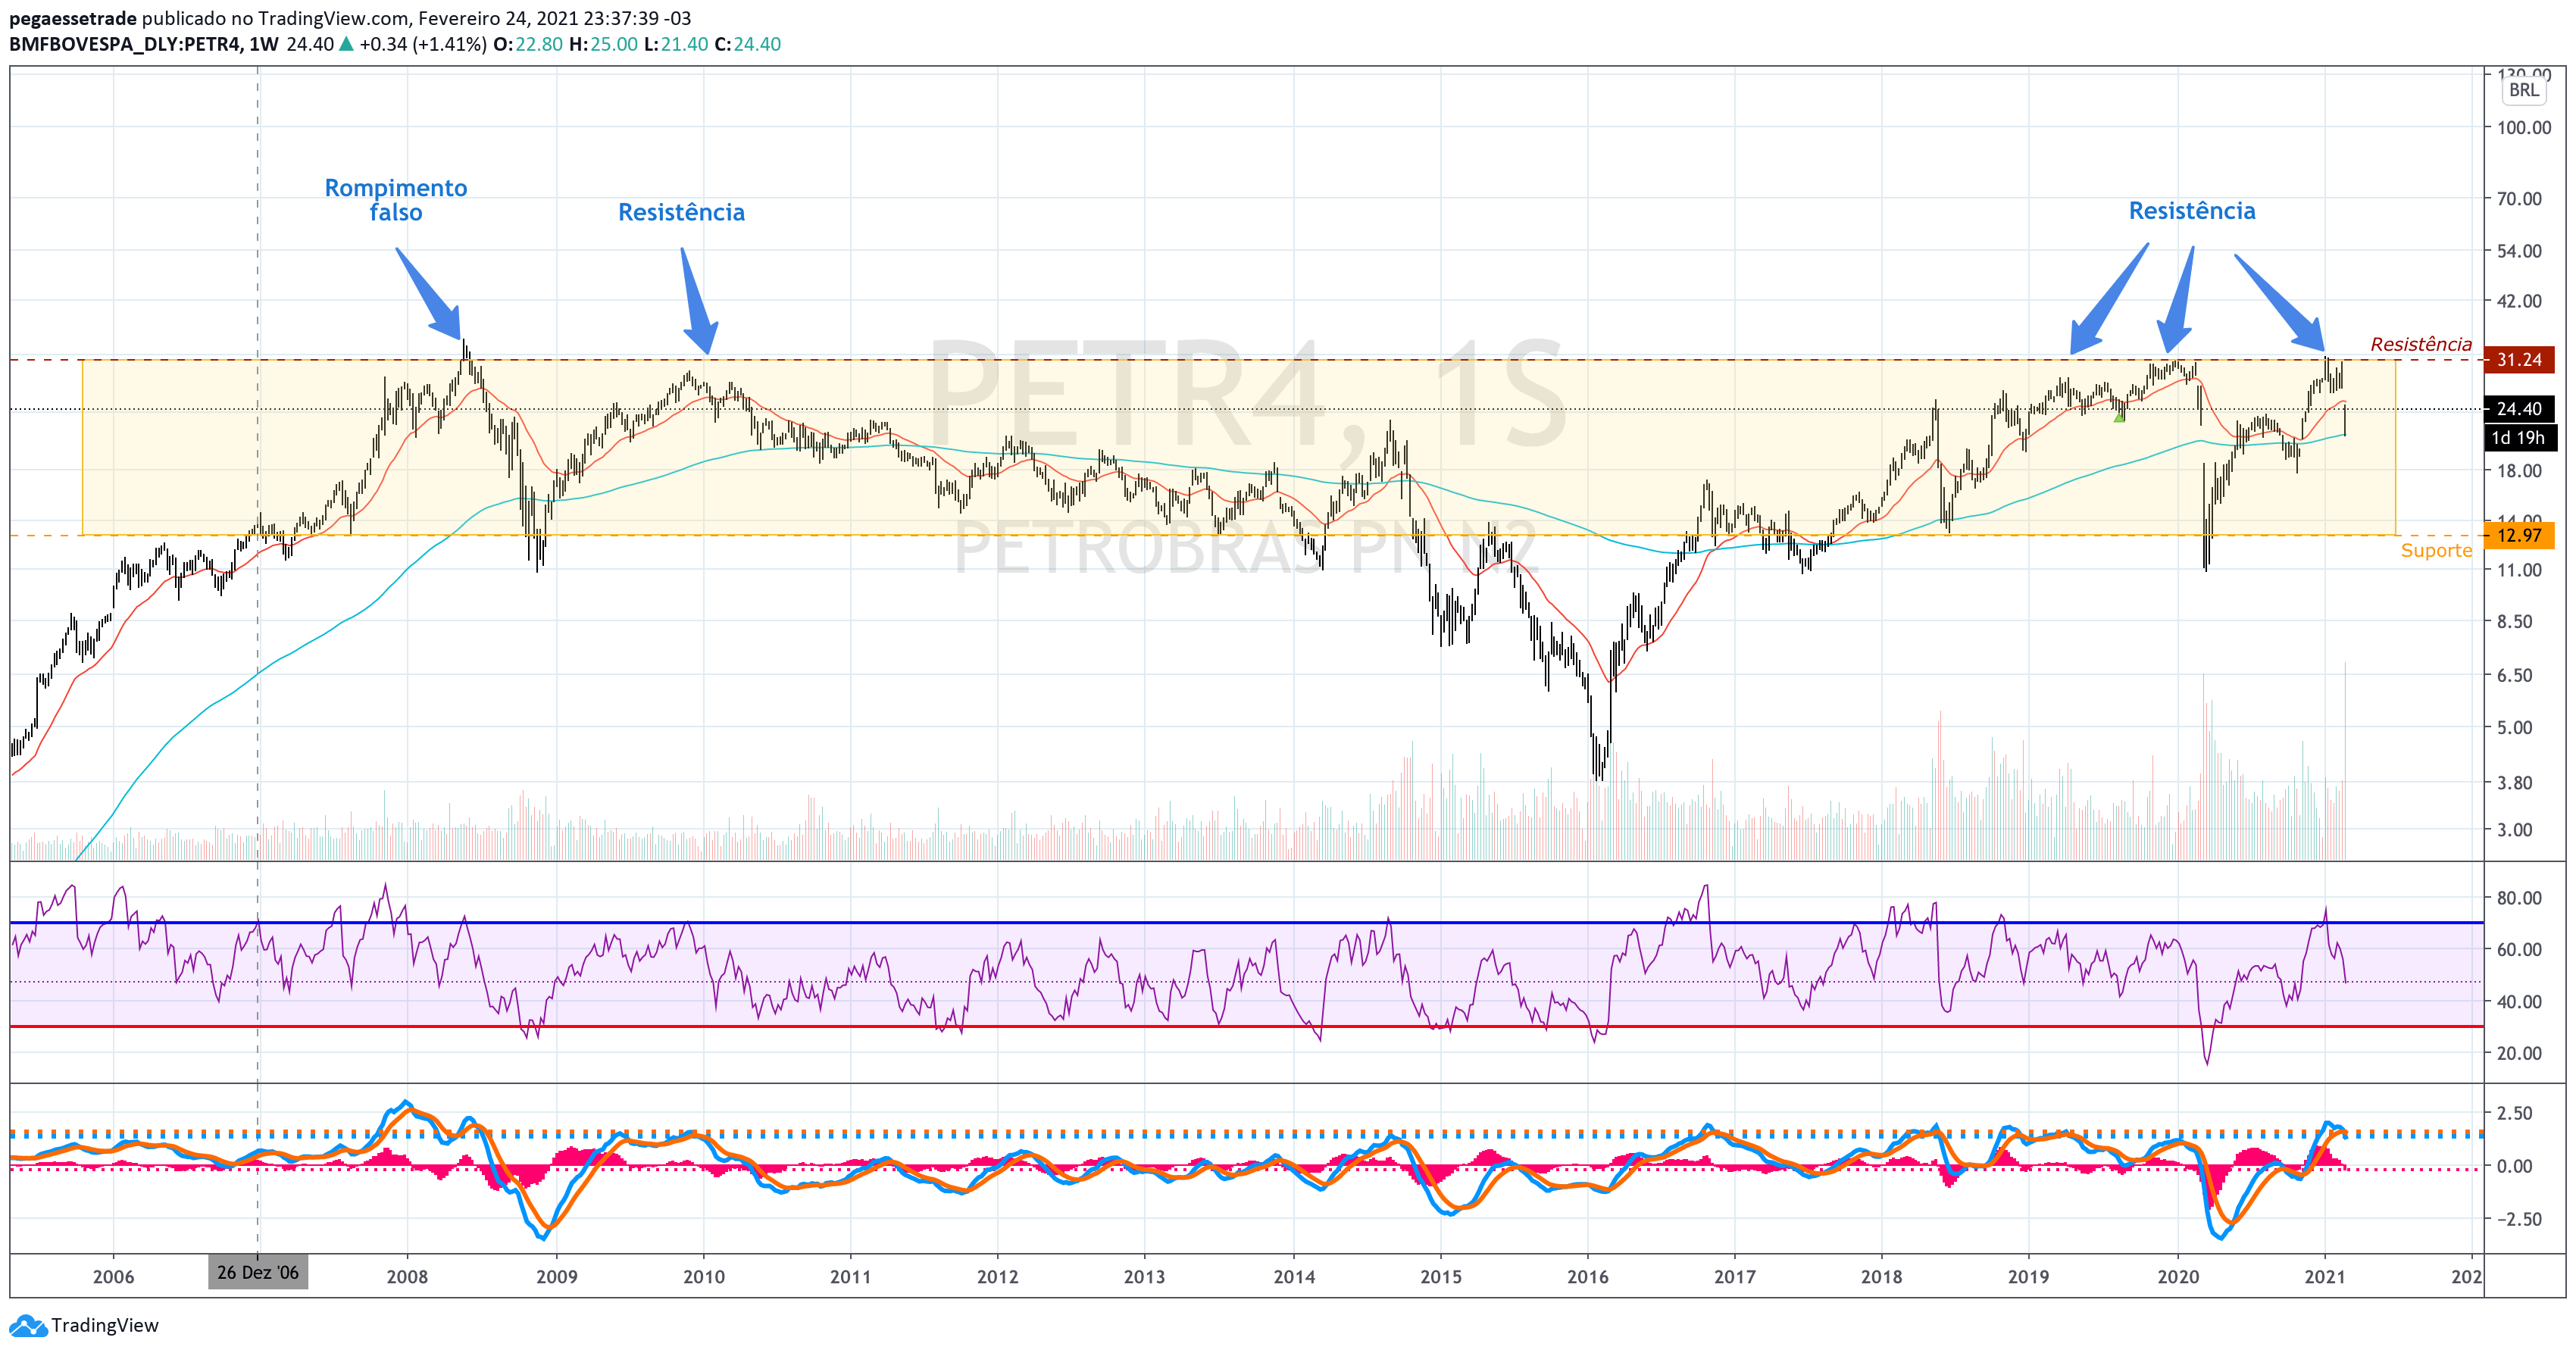Click the TradingView wordmark text
This screenshot has height=1353, width=2576.
[105, 1326]
